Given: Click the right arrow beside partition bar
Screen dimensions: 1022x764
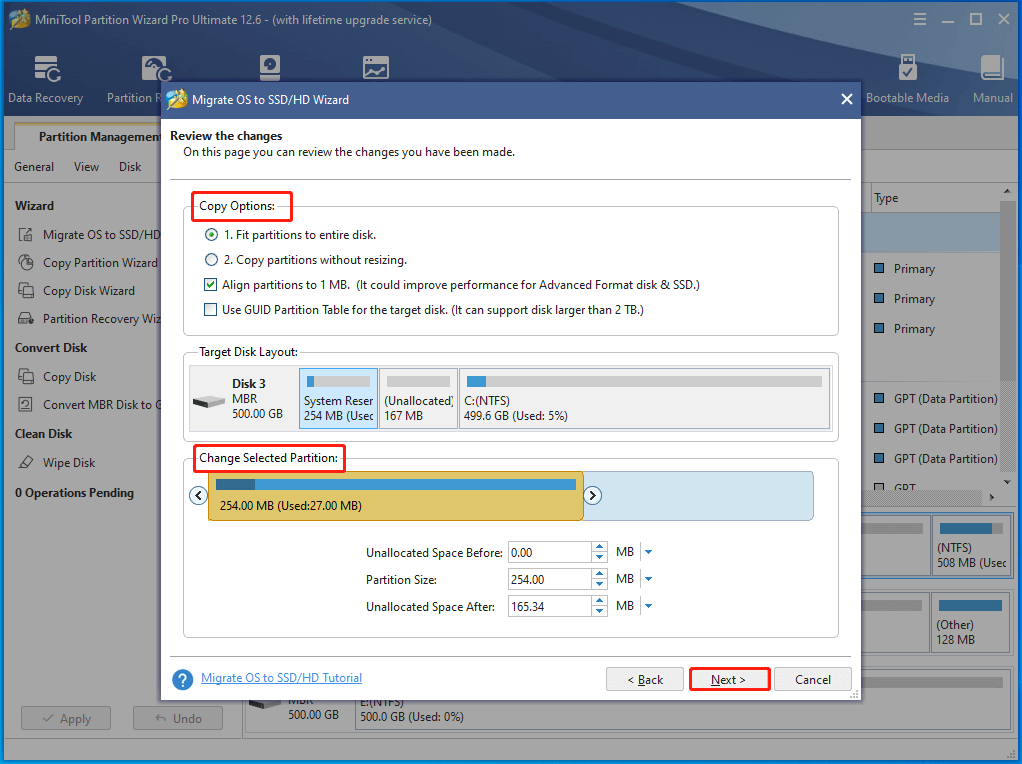Looking at the screenshot, I should coord(593,495).
